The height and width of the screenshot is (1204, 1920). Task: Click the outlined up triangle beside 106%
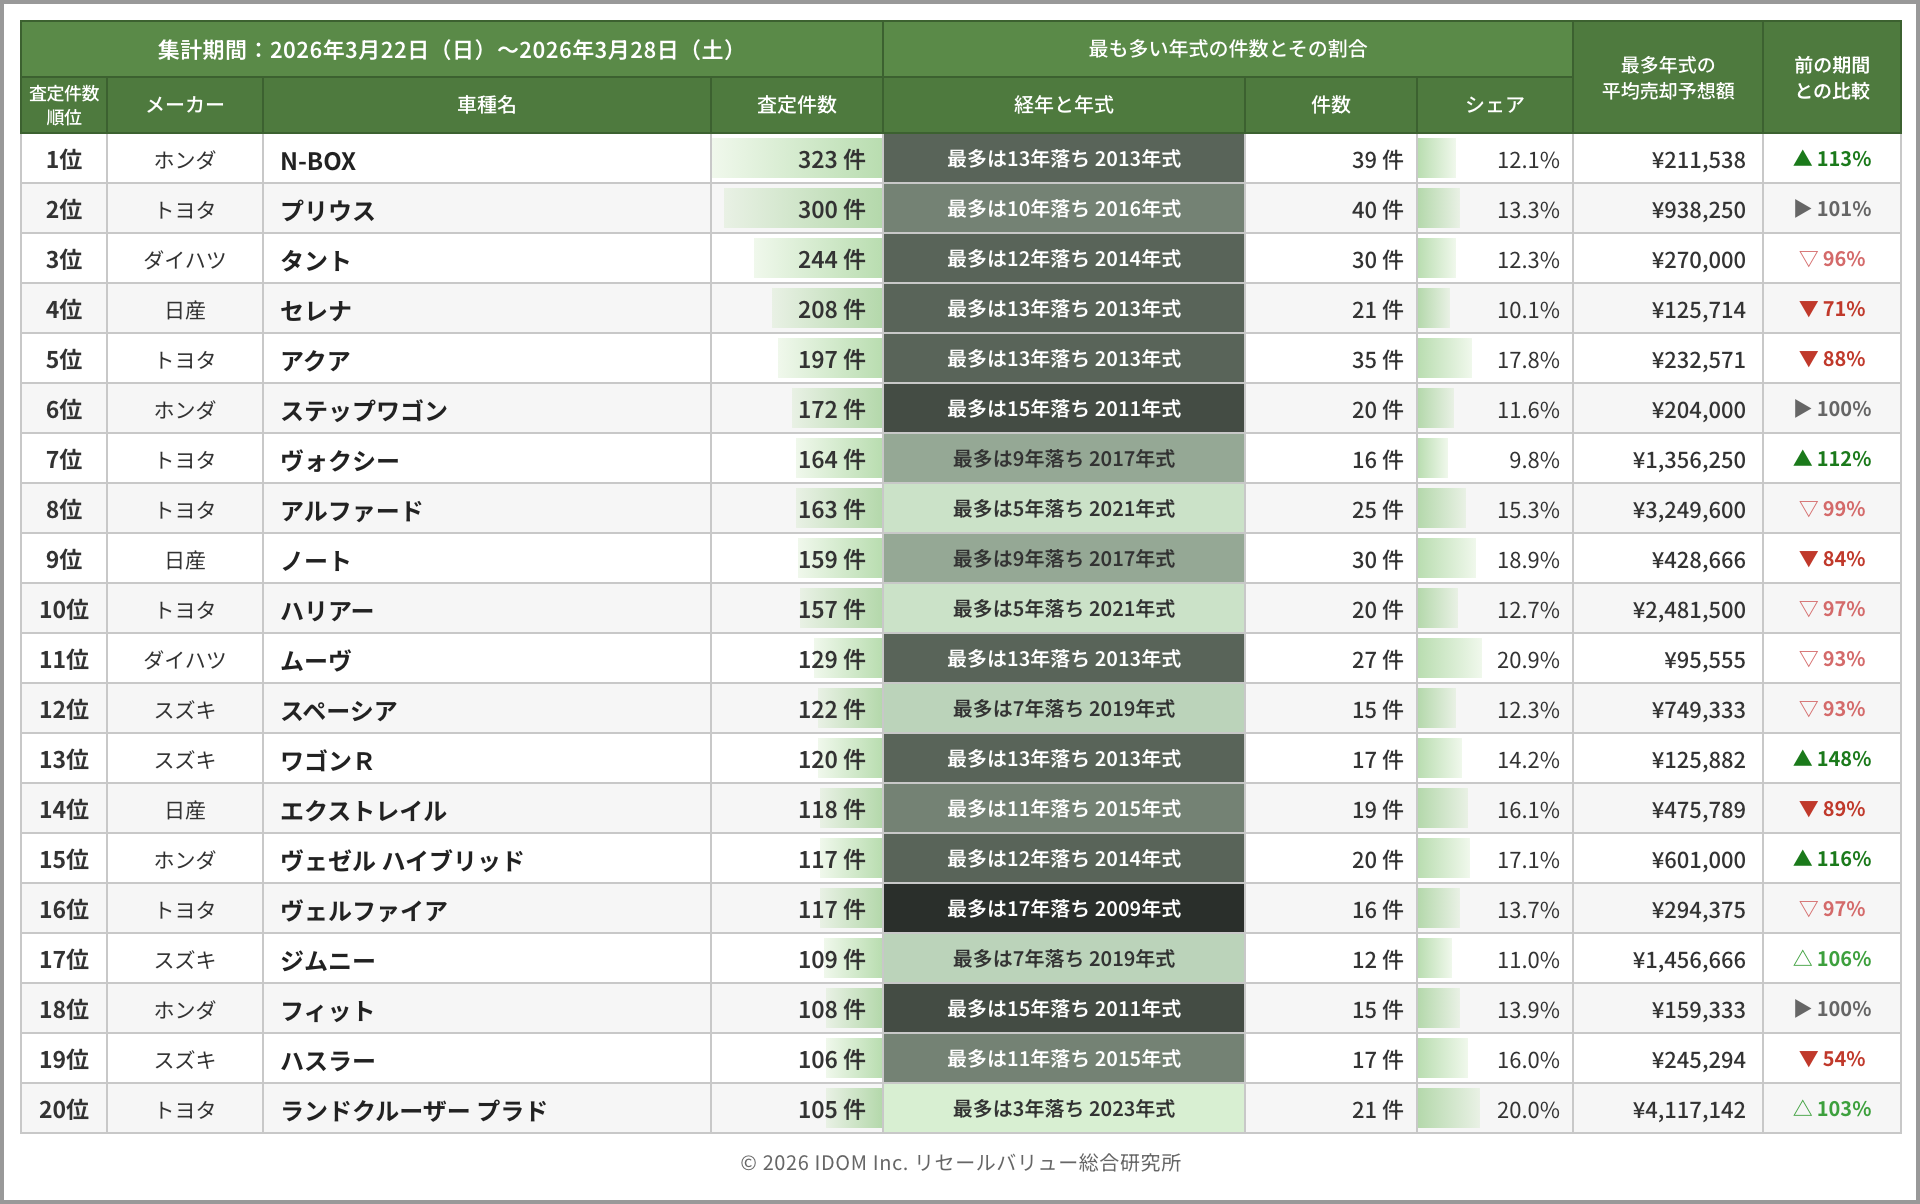[1803, 958]
